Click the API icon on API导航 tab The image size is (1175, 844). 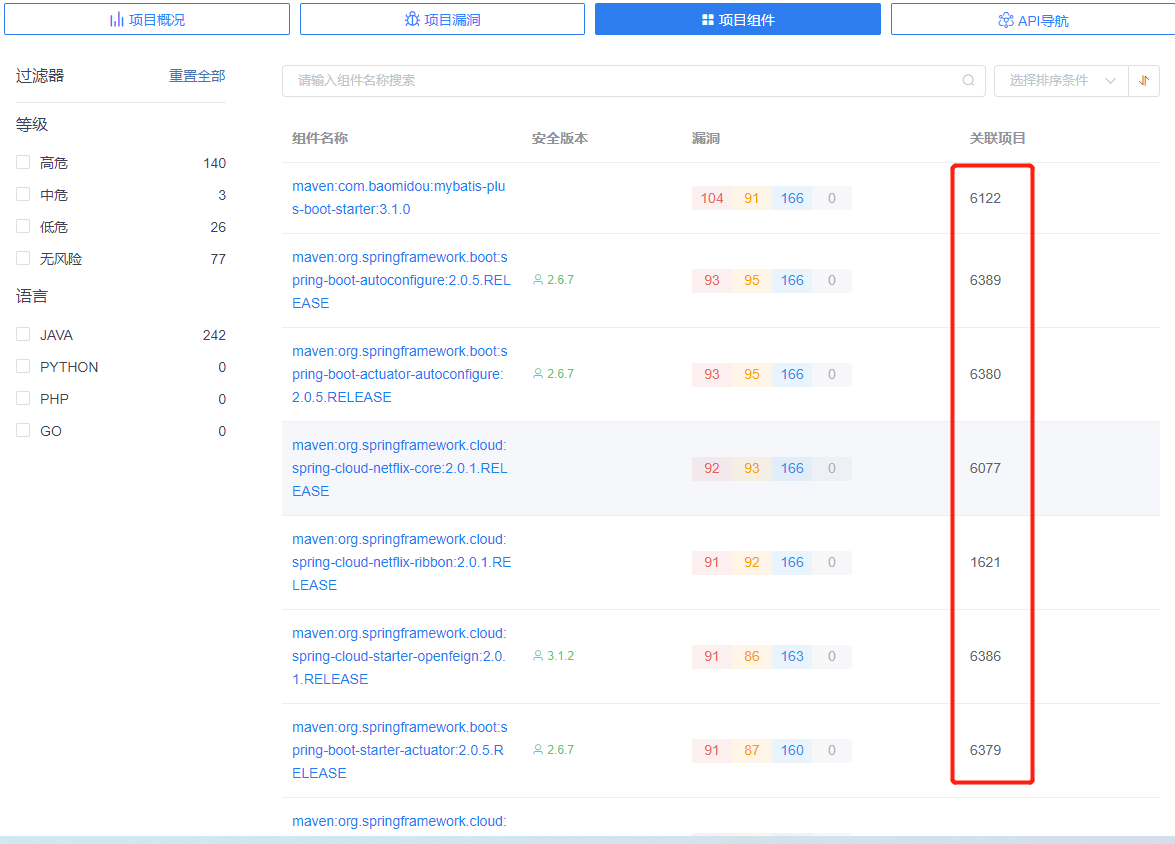coord(1005,18)
